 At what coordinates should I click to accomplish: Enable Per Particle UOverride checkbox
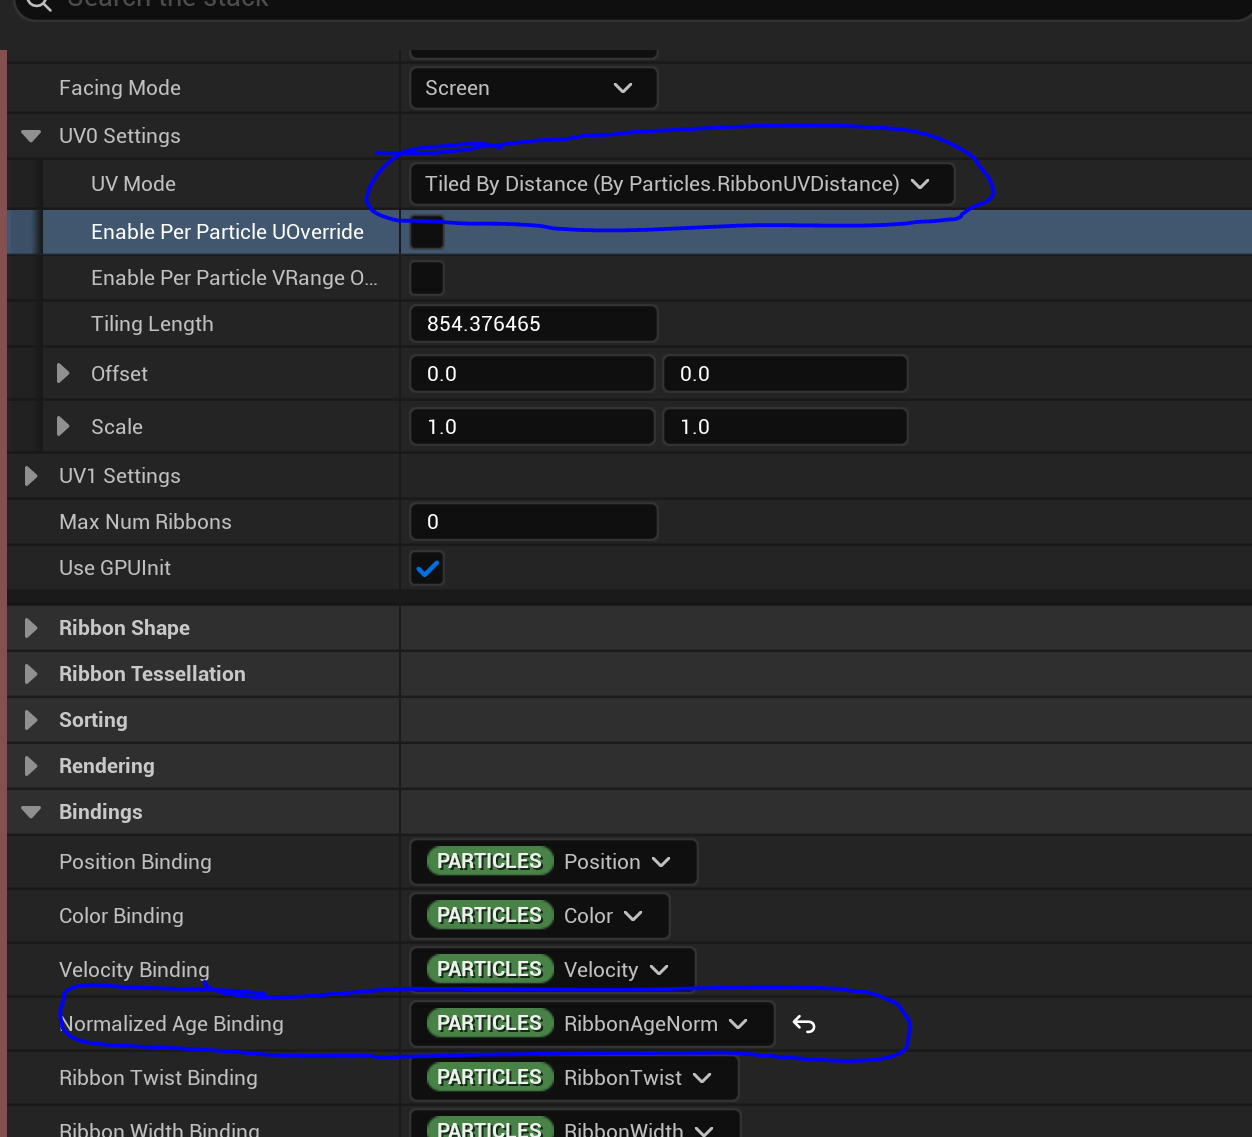[427, 232]
